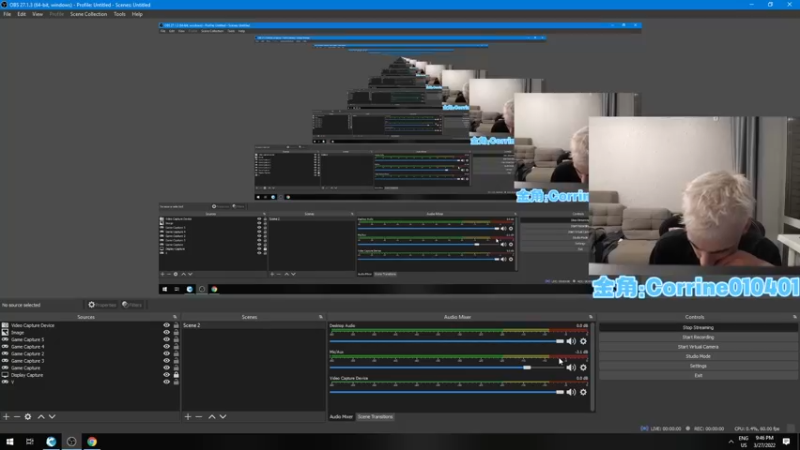The image size is (800, 450).
Task: Open Google Chrome from the taskbar
Action: tap(92, 442)
